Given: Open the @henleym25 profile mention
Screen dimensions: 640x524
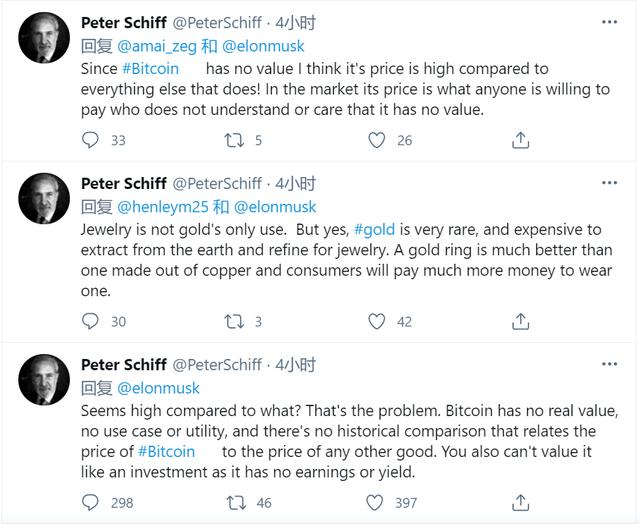Looking at the screenshot, I should click(165, 207).
